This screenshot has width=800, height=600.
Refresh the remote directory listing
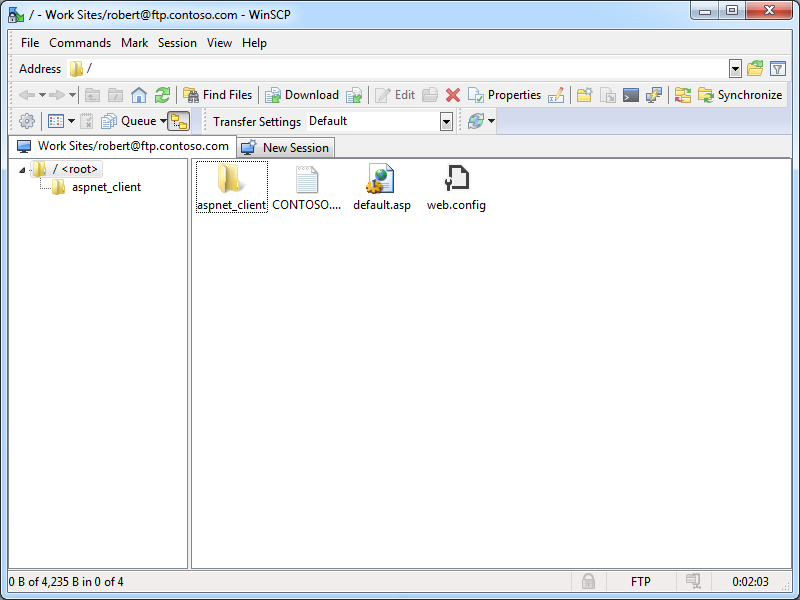(x=162, y=95)
